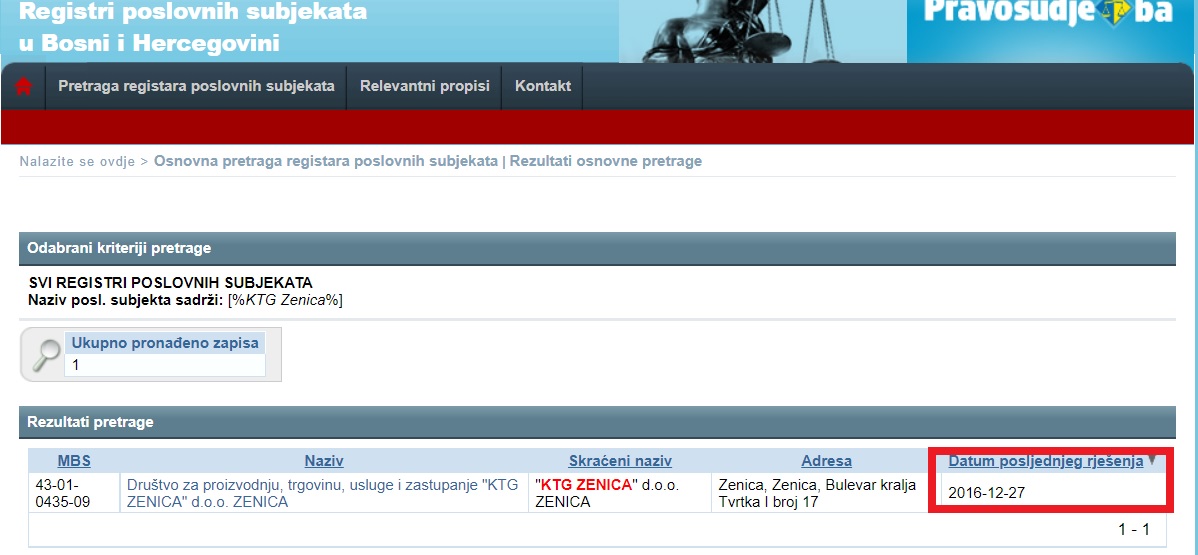Viewport: 1198px width, 555px height.
Task: Open the Relevantni propisi menu item
Action: point(425,86)
